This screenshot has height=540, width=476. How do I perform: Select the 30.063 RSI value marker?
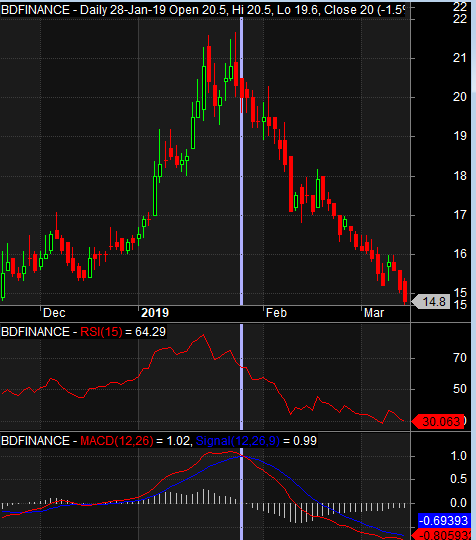tap(438, 422)
